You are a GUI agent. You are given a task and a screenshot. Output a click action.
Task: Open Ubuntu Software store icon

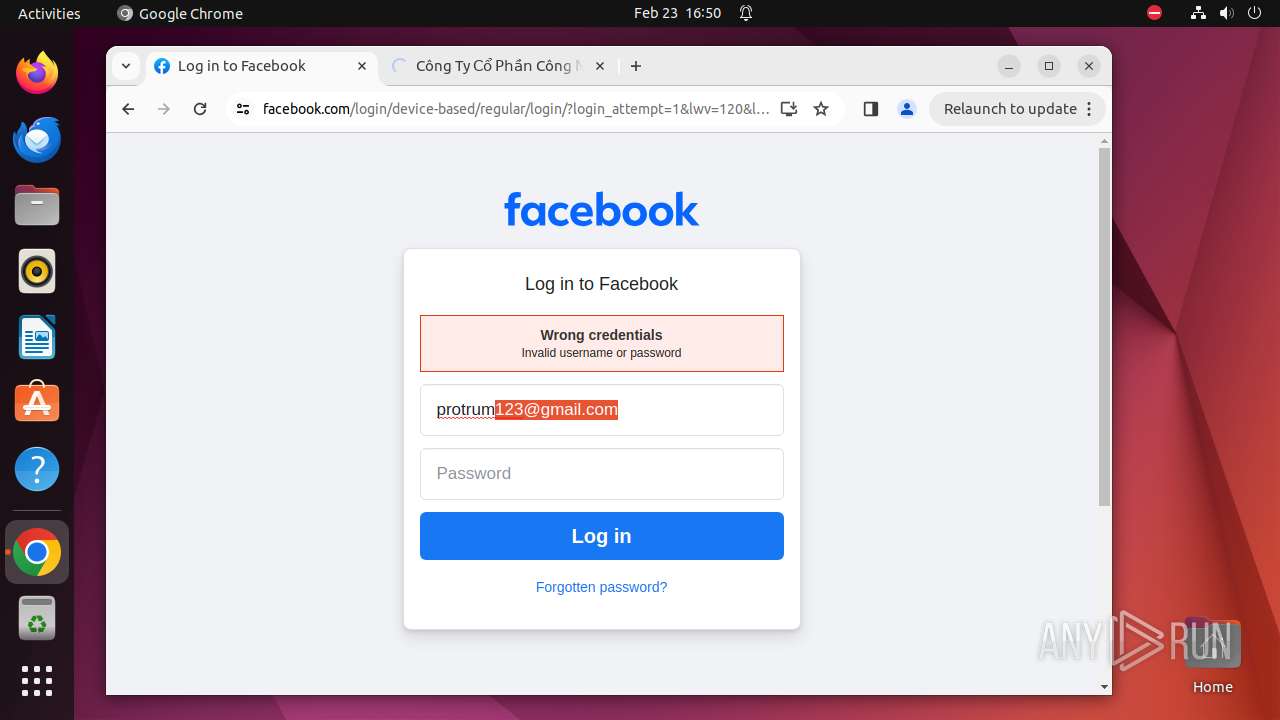pyautogui.click(x=37, y=402)
